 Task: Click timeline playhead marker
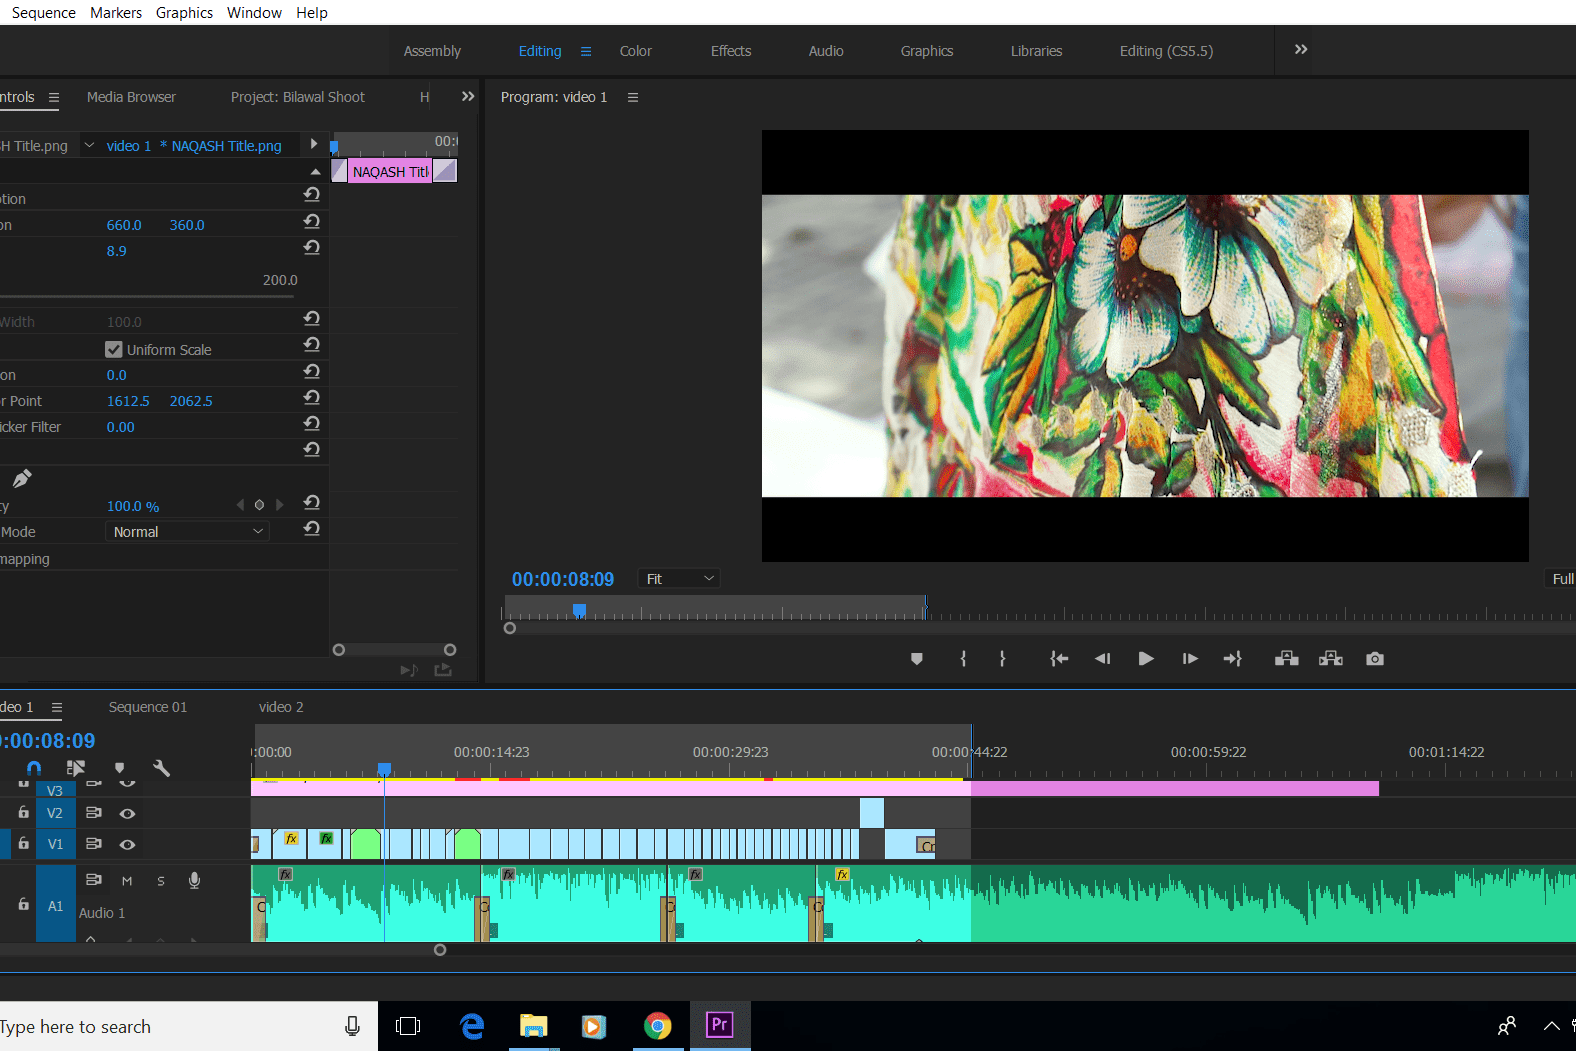coord(384,769)
